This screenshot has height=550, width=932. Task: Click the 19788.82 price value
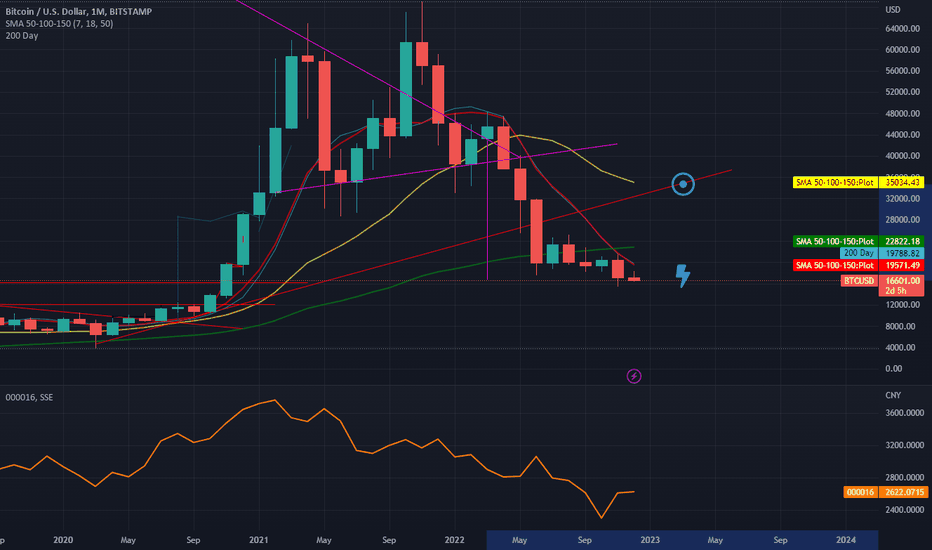902,253
